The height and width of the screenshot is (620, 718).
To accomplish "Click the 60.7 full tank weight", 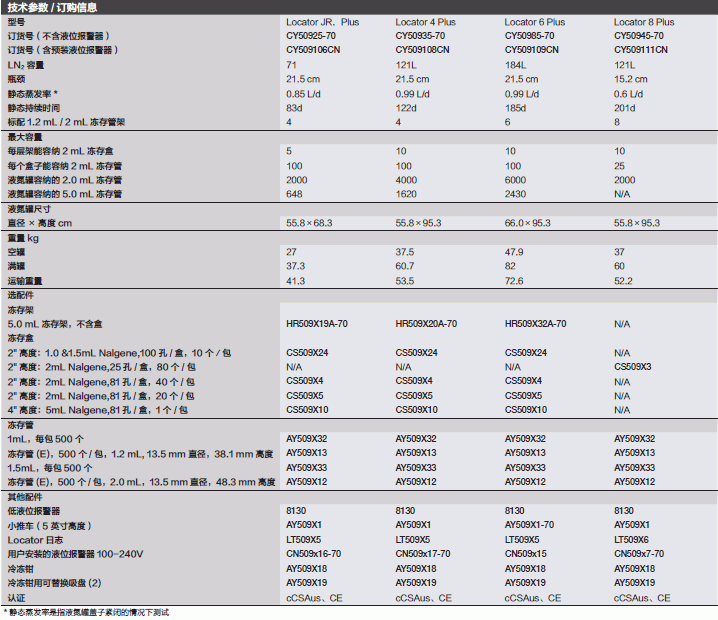I will [x=404, y=266].
